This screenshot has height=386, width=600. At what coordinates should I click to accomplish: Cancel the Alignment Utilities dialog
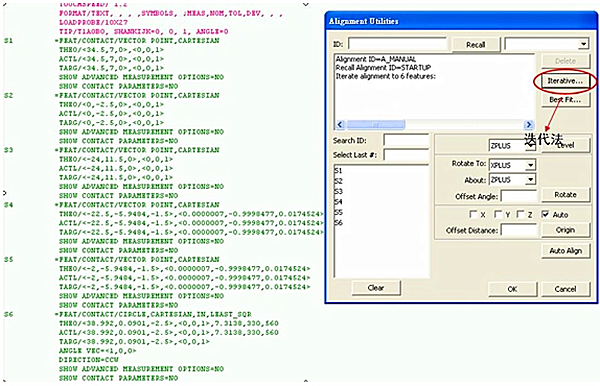(565, 289)
